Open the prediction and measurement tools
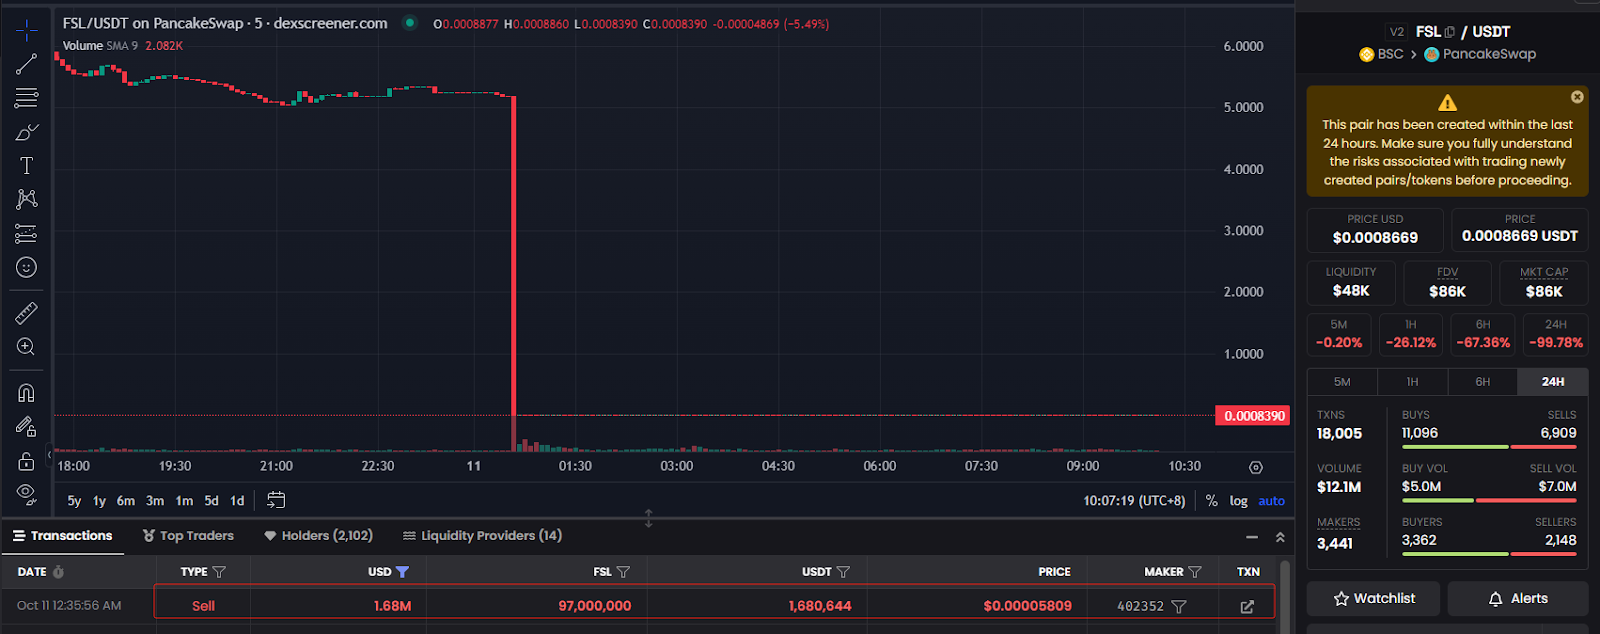This screenshot has width=1600, height=634. (x=26, y=233)
